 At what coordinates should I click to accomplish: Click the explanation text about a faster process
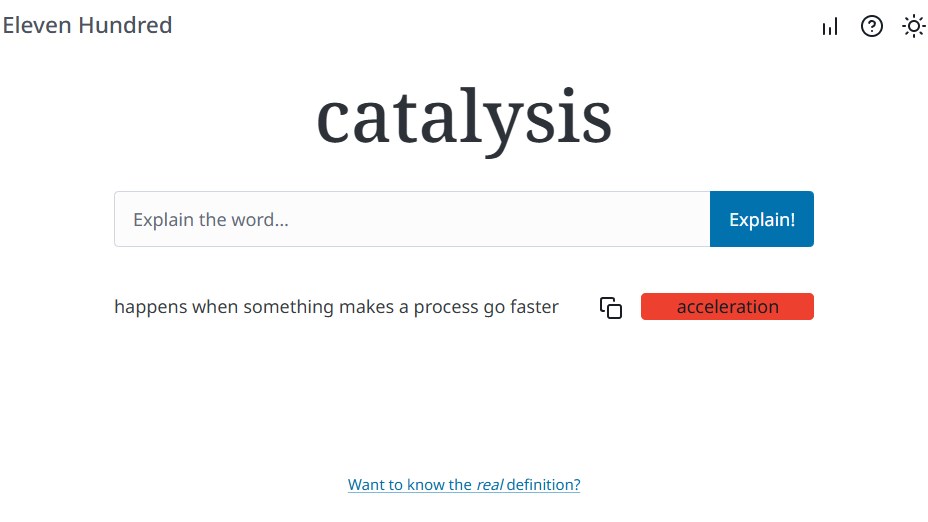tap(336, 307)
